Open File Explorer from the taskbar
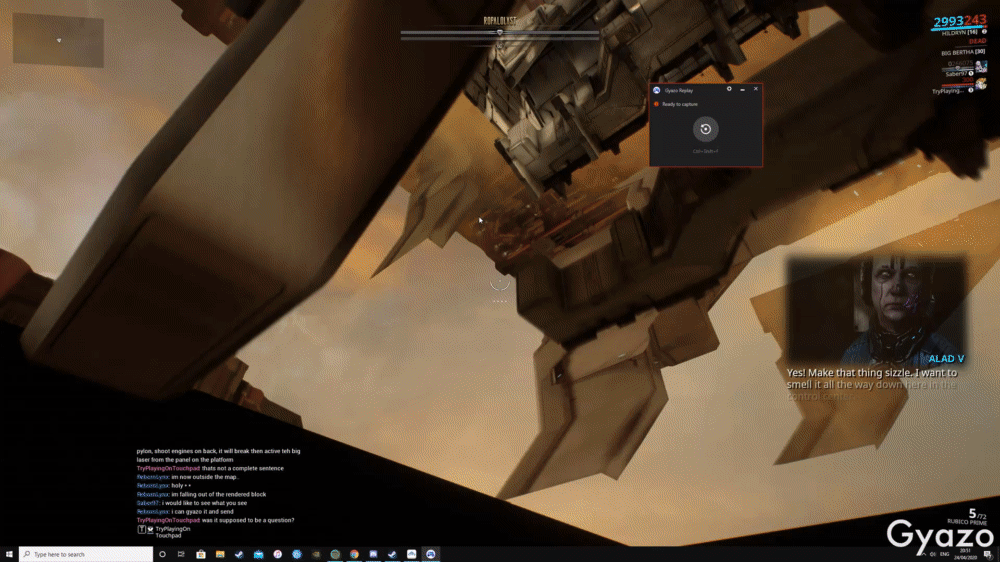Viewport: 1000px width, 562px height. [220, 554]
